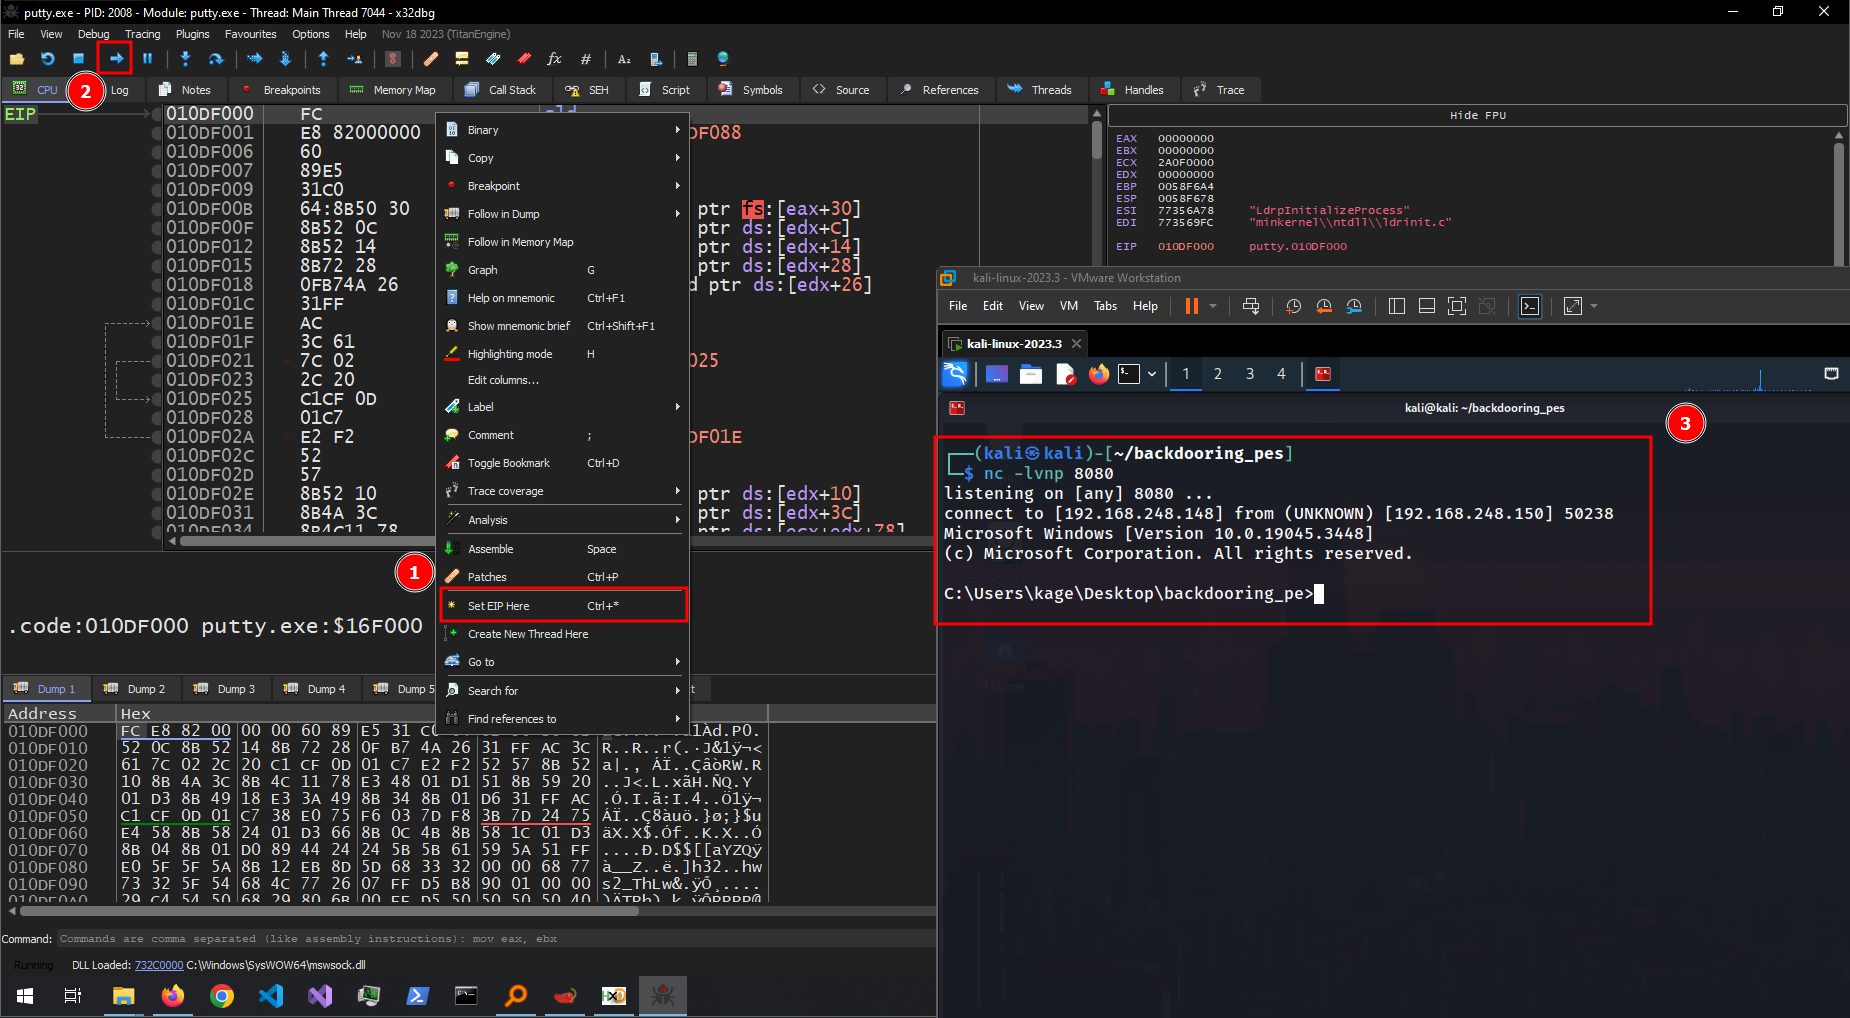Open the VMware power dropdown arrow beside pause
The image size is (1850, 1018).
tap(1213, 306)
